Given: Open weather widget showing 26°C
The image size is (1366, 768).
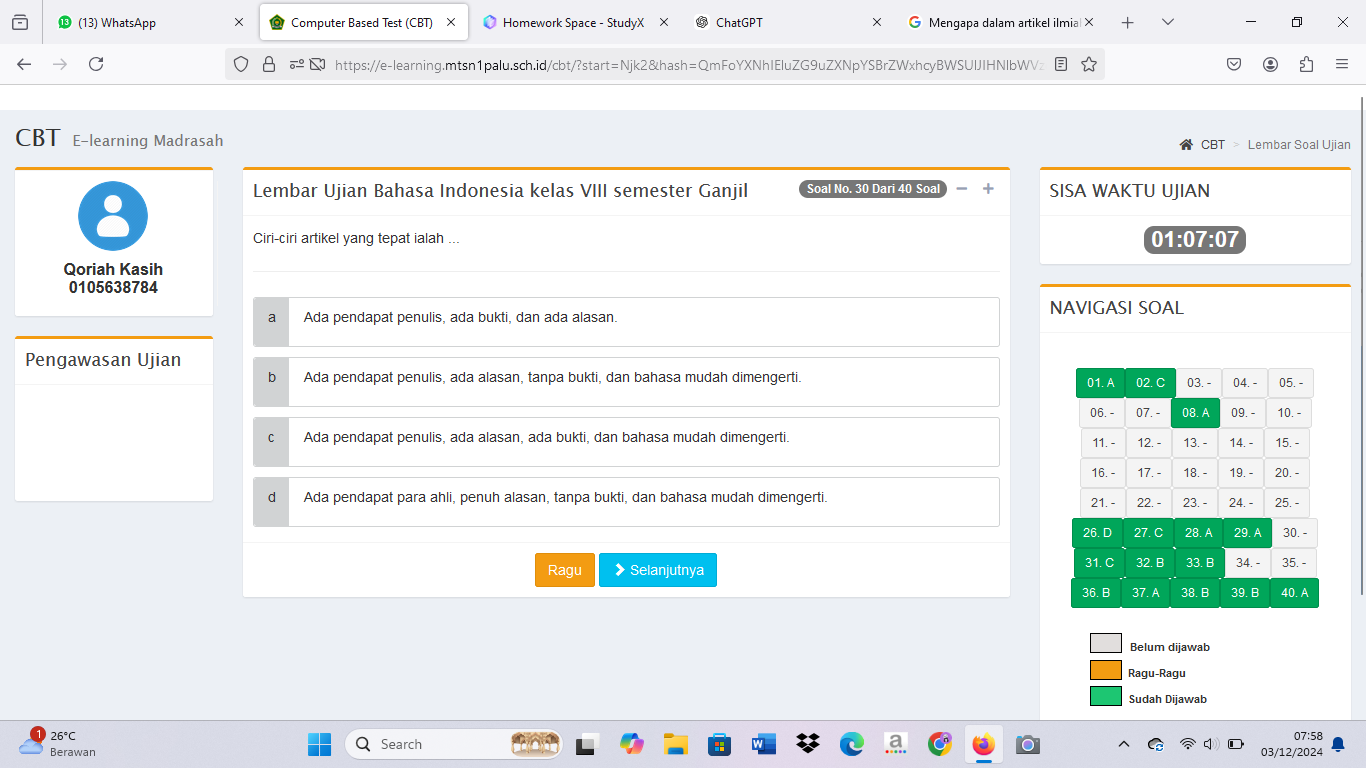Looking at the screenshot, I should pyautogui.click(x=58, y=743).
